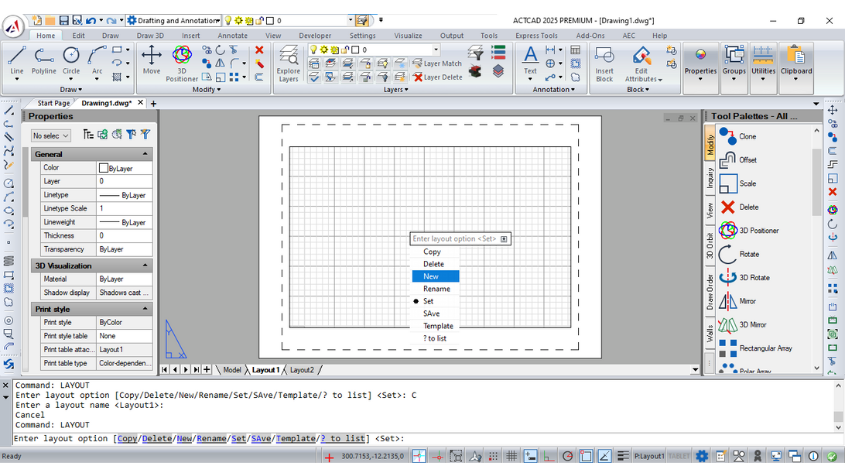845x475 pixels.
Task: Select Rectangular Array in Tool Palettes
Action: [756, 348]
